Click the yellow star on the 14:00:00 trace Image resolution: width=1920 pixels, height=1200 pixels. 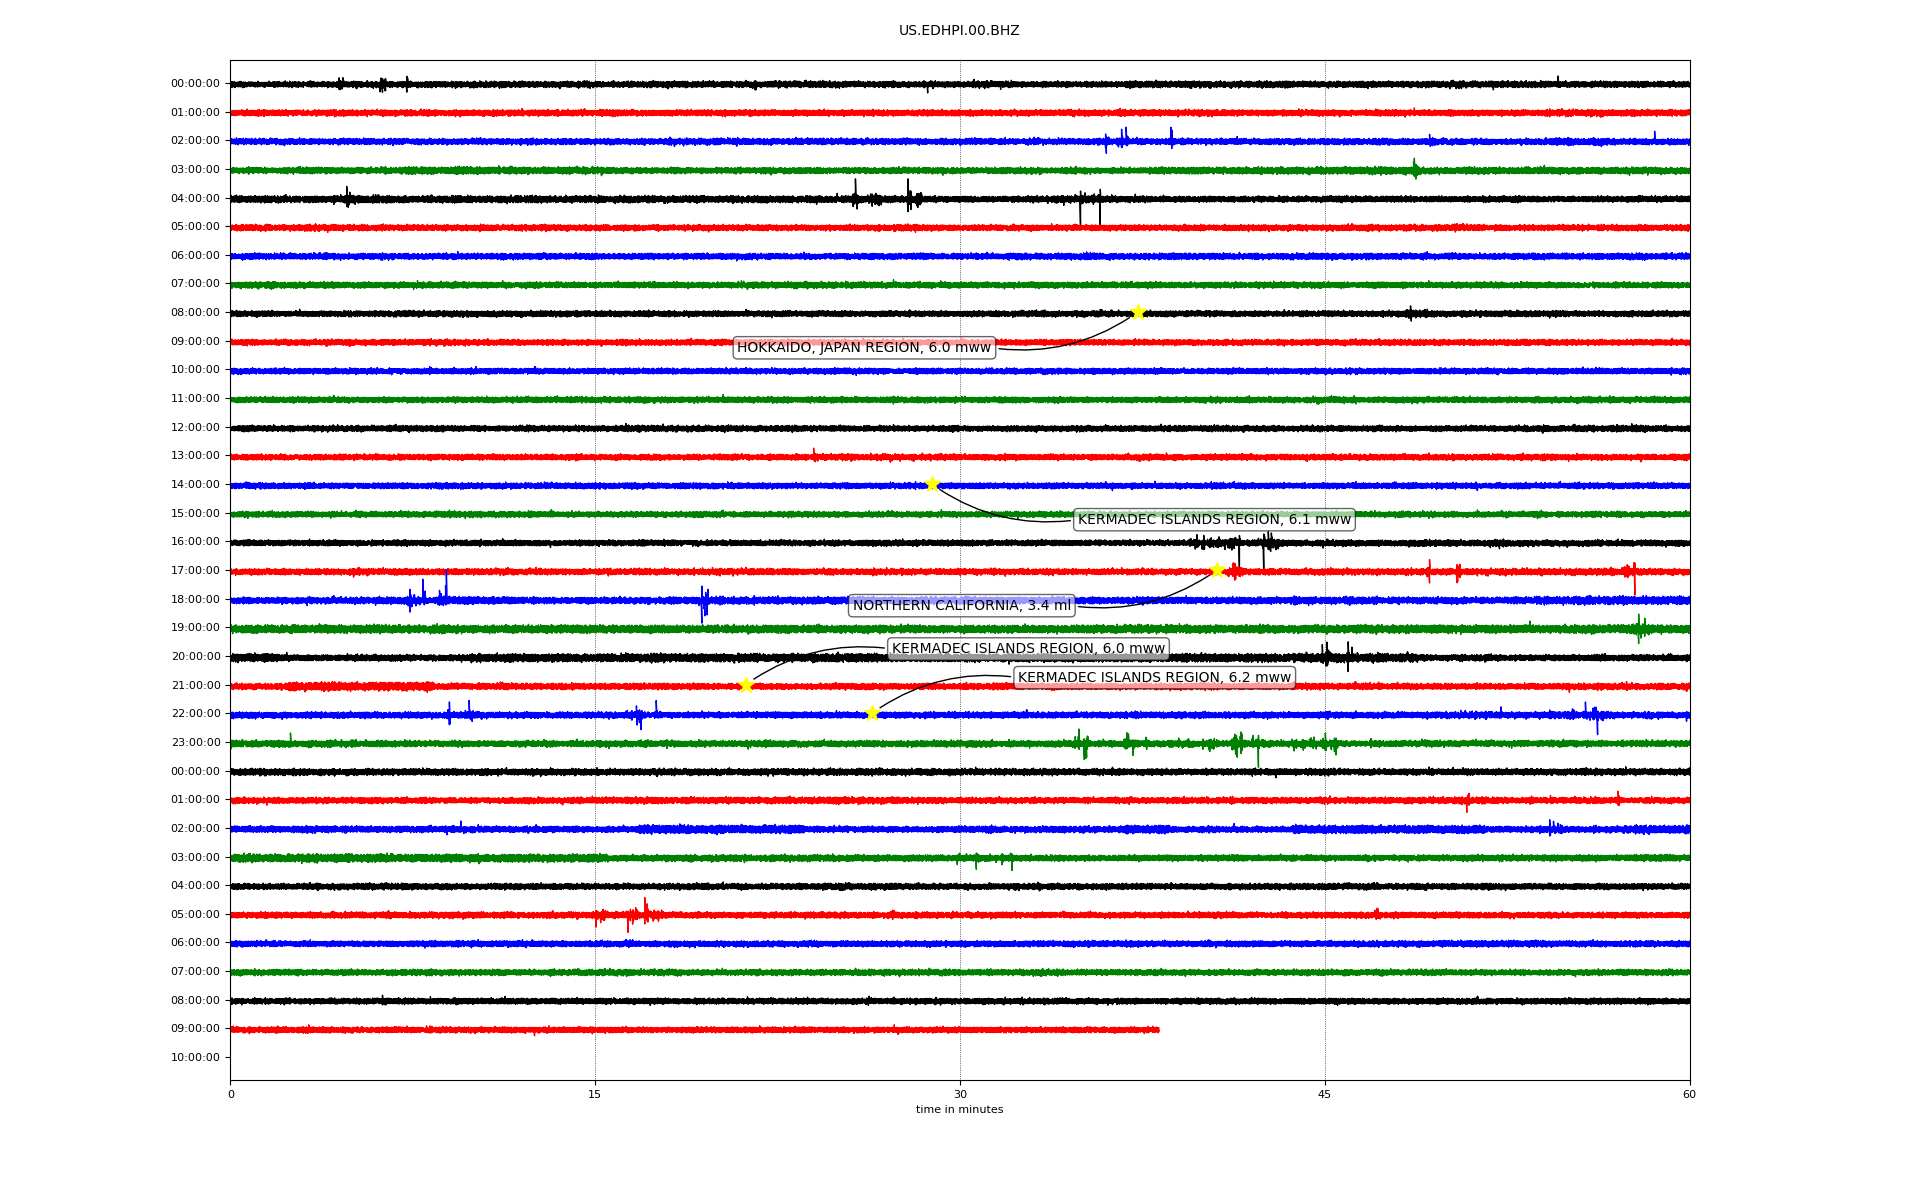[932, 484]
